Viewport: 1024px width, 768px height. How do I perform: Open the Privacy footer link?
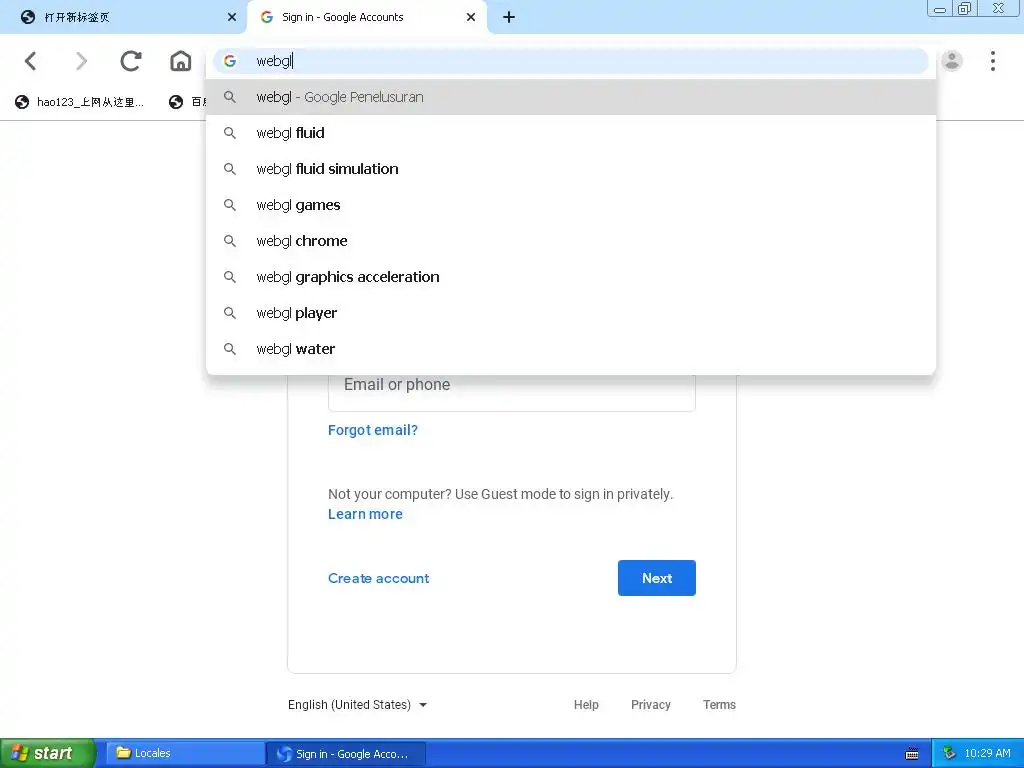pos(650,705)
